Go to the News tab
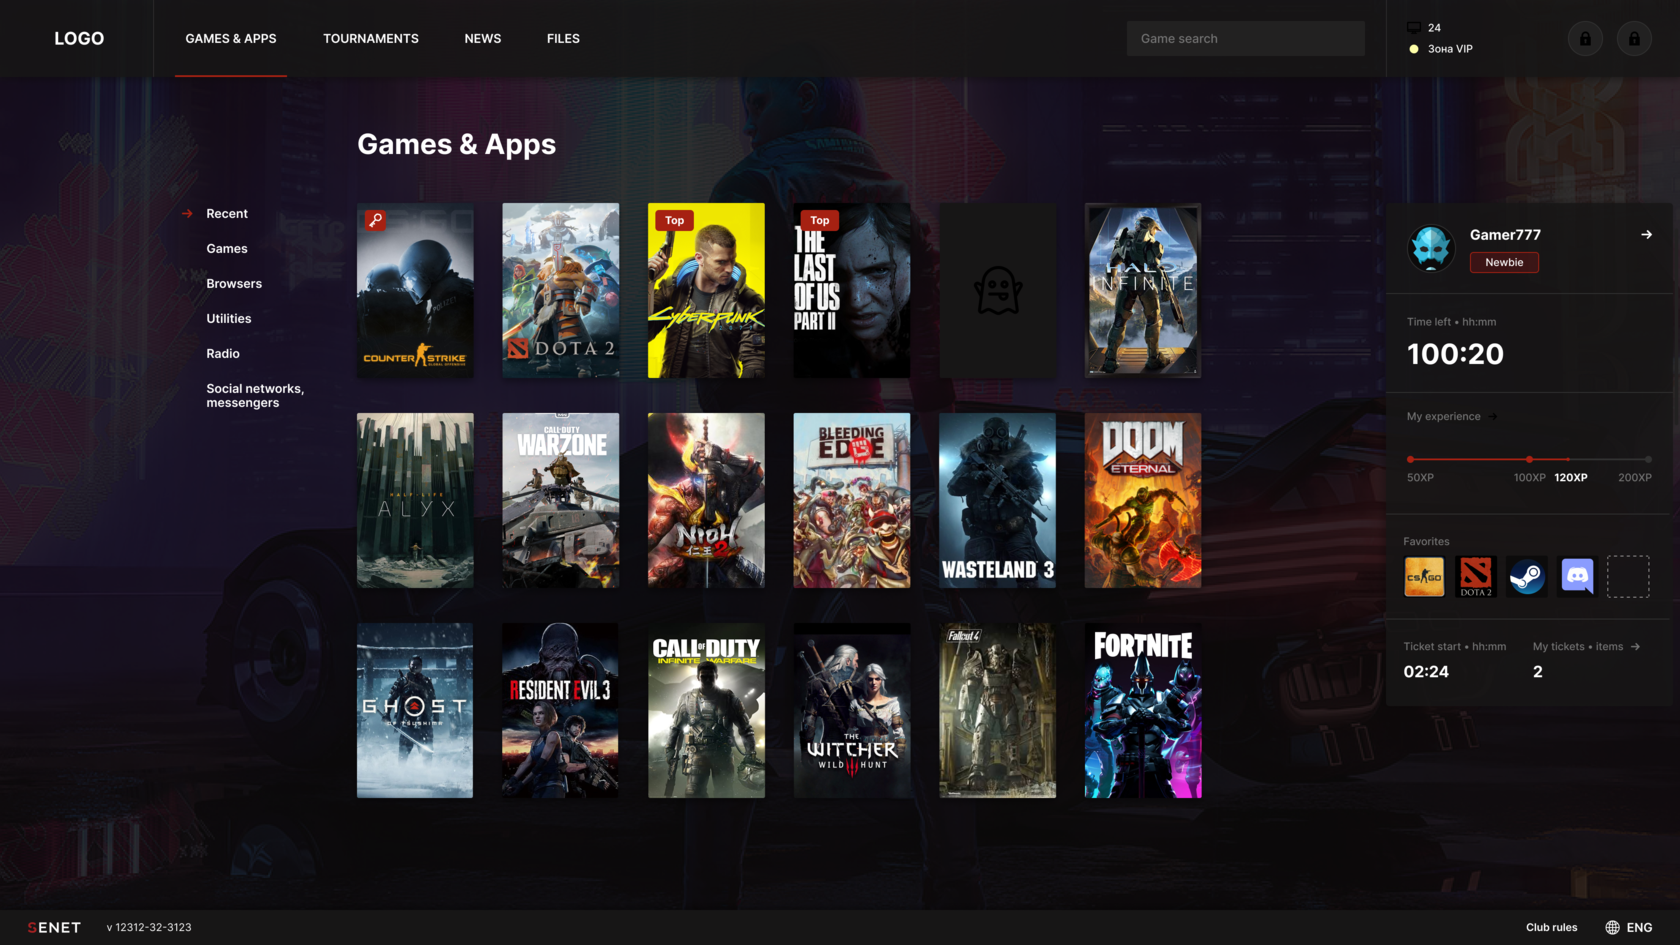The width and height of the screenshot is (1680, 945). point(483,39)
